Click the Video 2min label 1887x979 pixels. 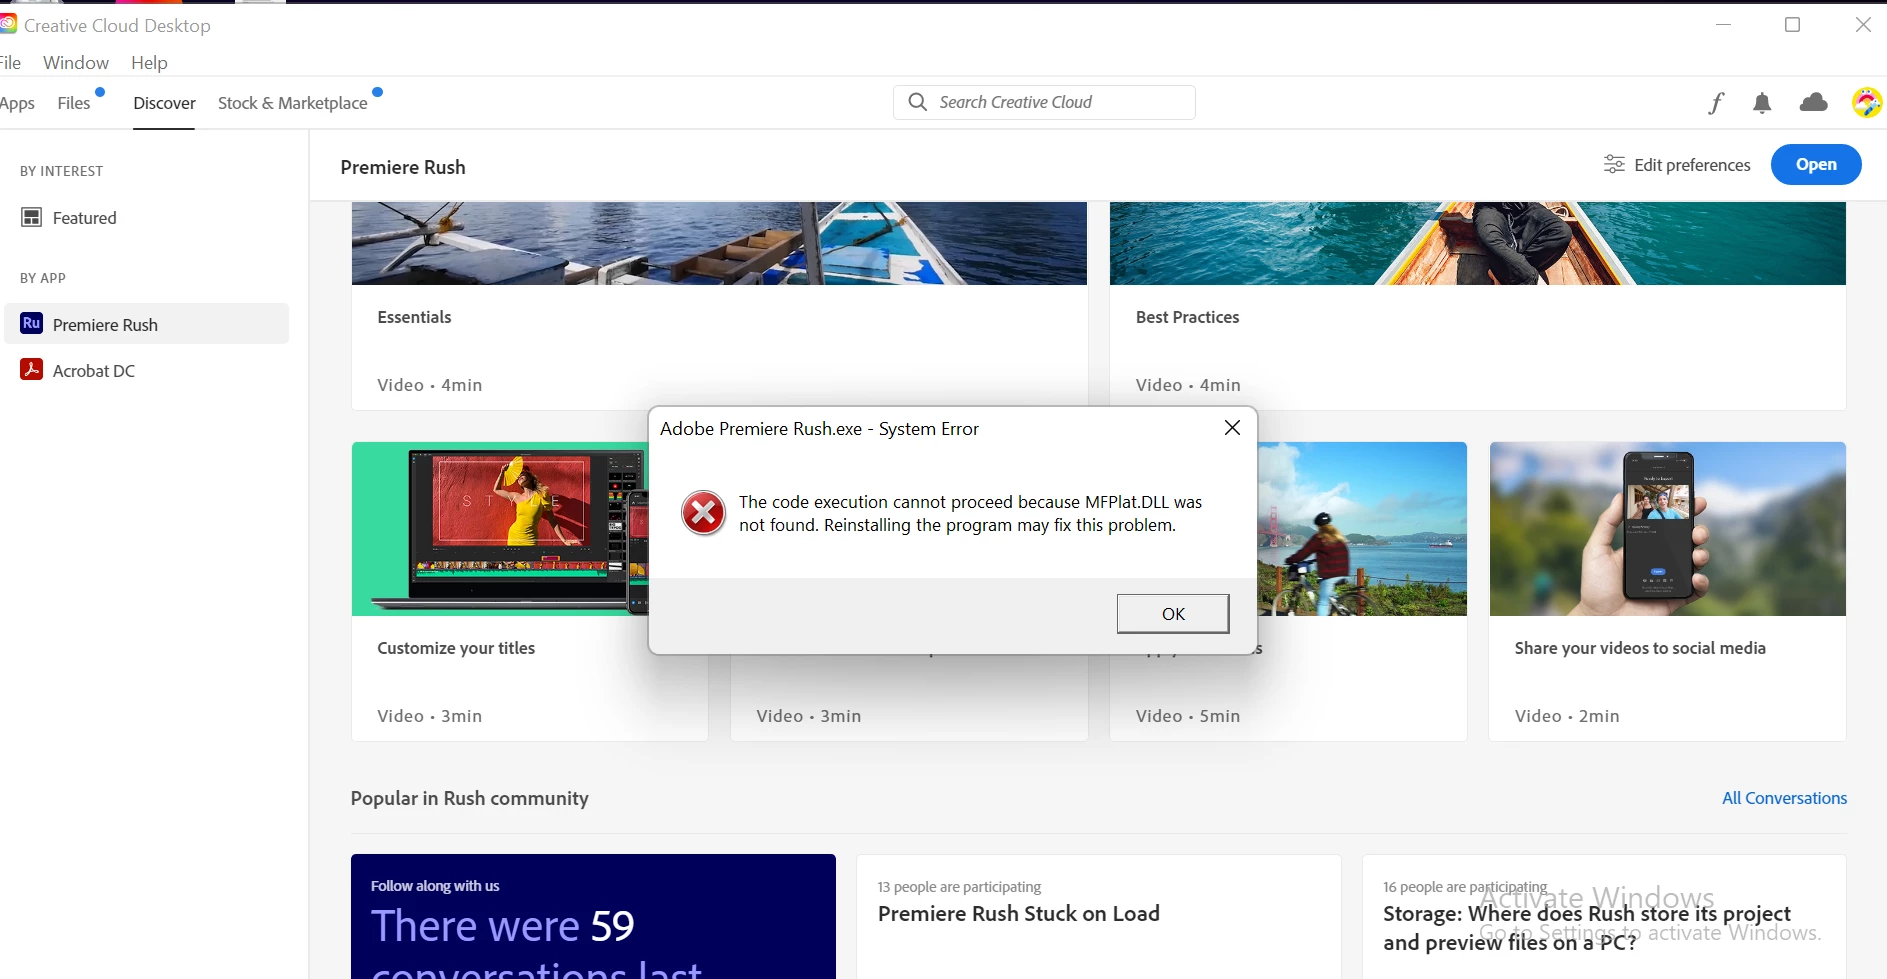click(x=1567, y=716)
